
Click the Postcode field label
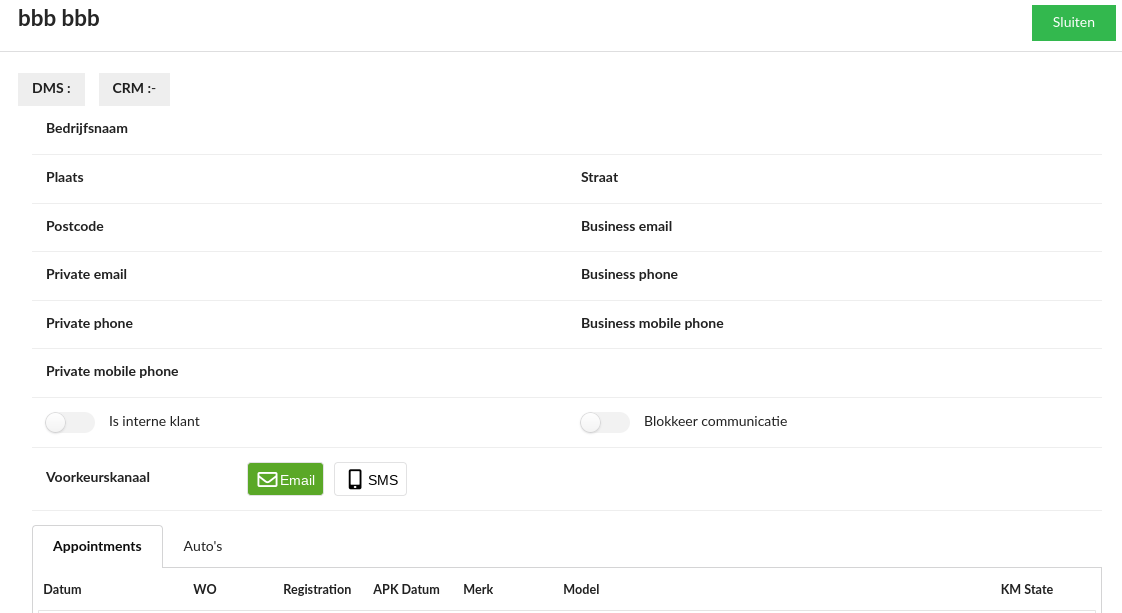click(74, 226)
